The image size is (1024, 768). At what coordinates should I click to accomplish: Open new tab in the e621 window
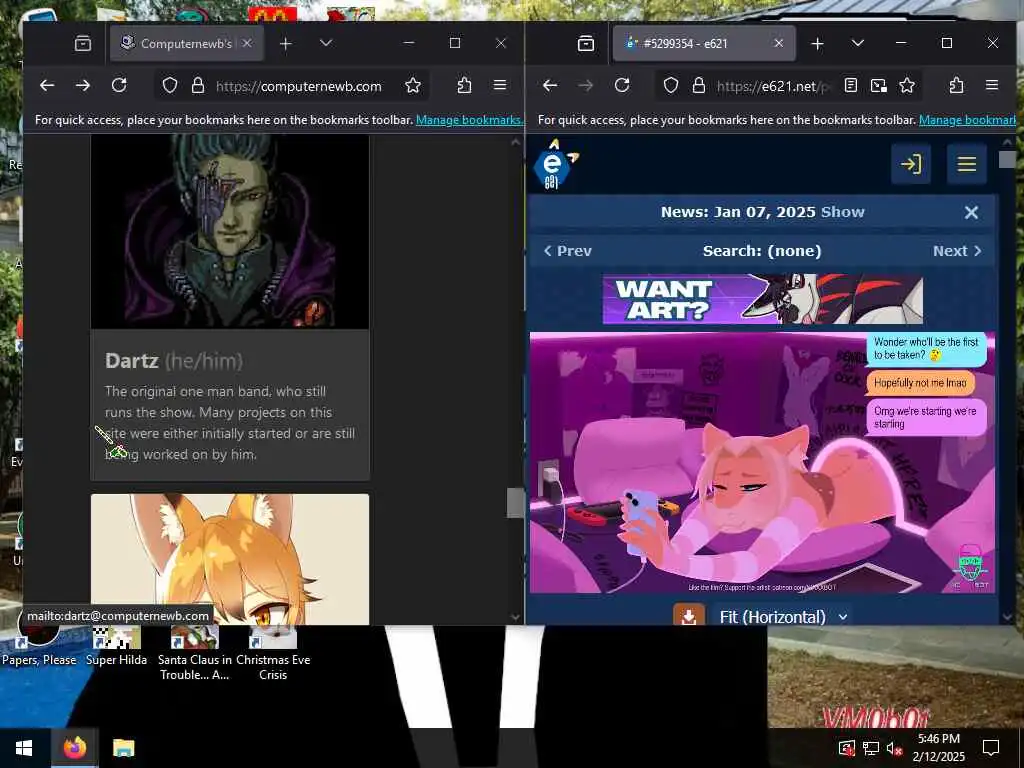(817, 44)
